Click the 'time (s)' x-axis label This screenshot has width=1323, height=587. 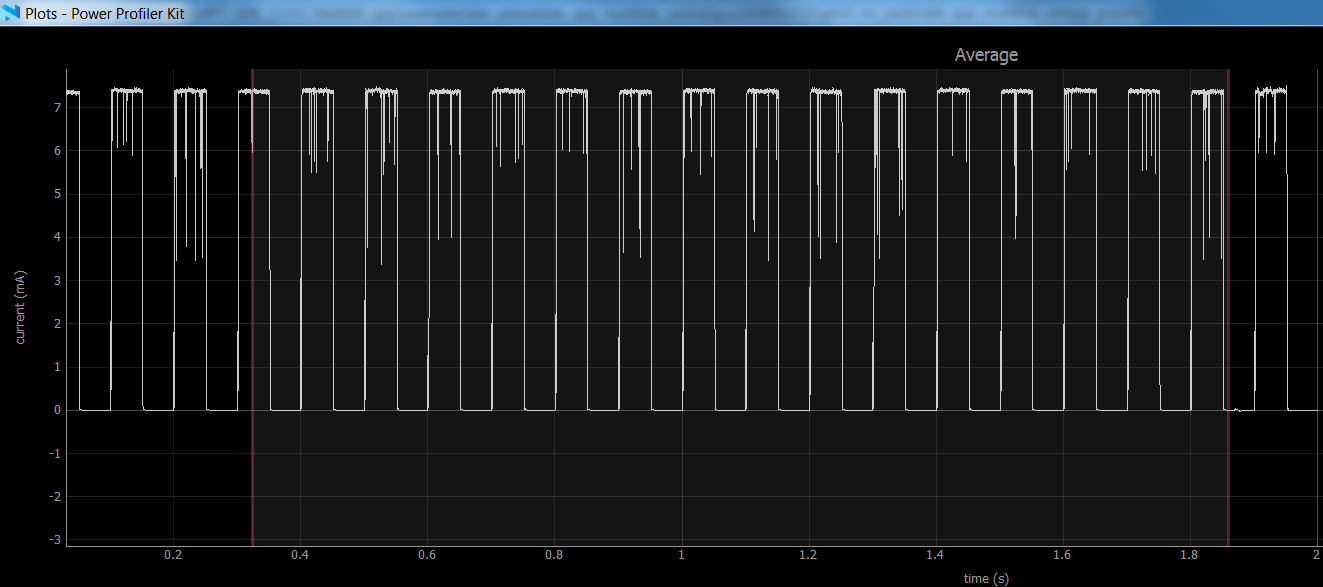tap(985, 578)
